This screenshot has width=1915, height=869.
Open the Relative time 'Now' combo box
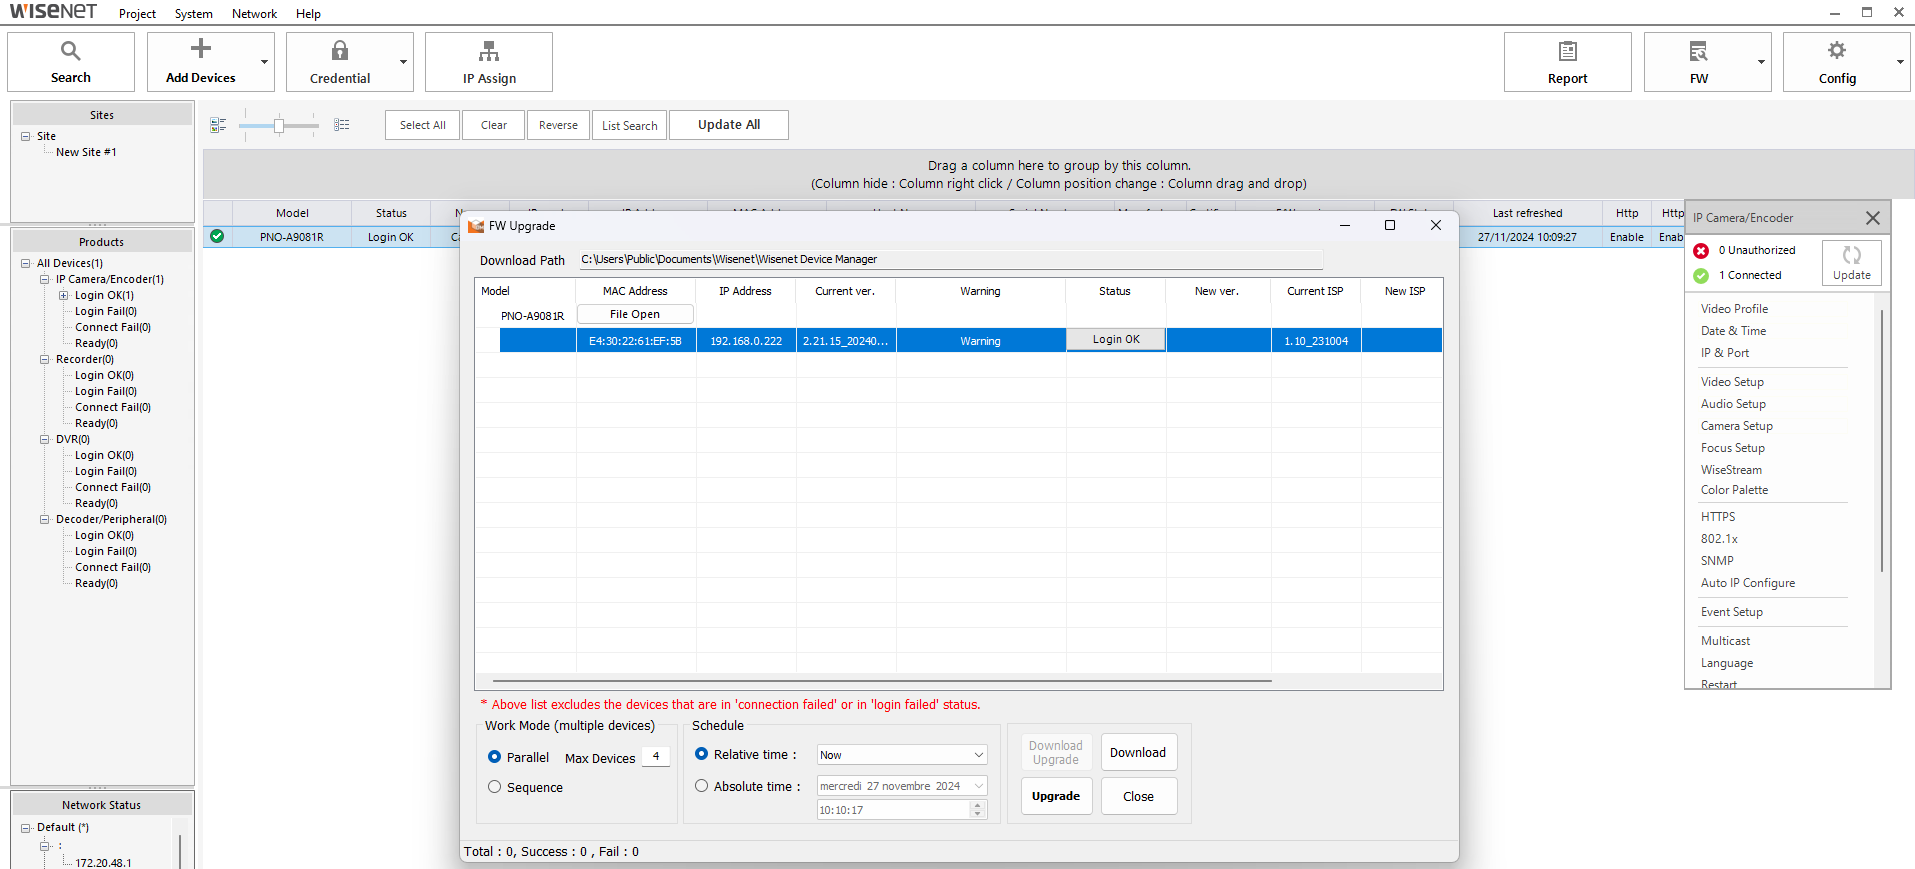[x=902, y=755]
